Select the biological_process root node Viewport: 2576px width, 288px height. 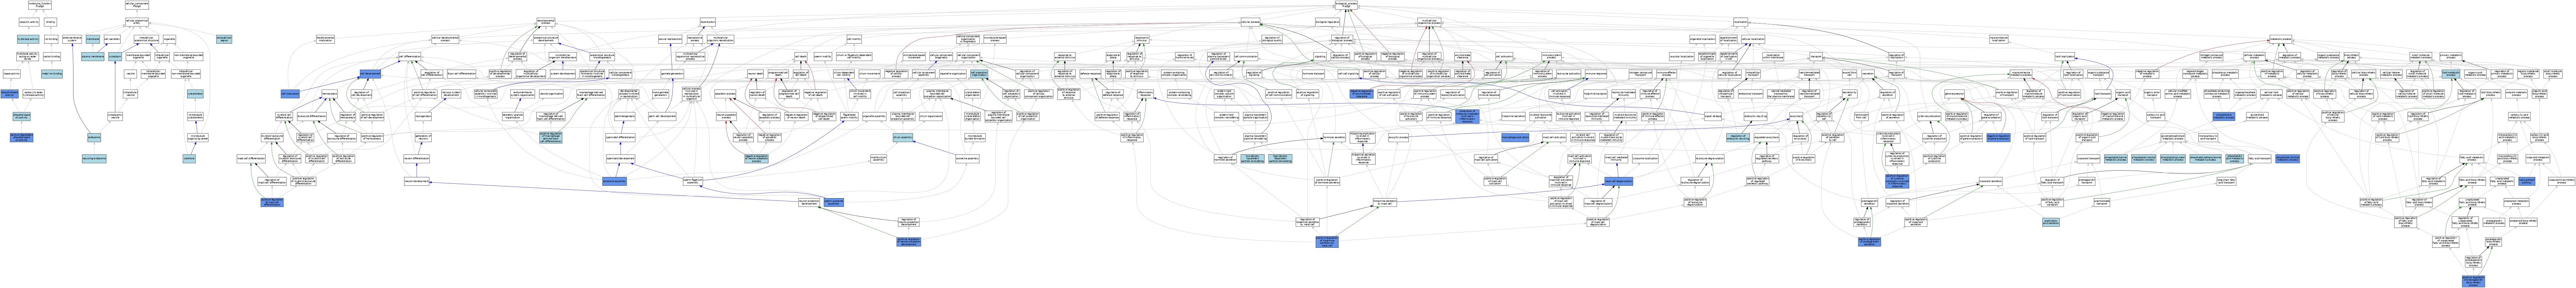[1346, 5]
